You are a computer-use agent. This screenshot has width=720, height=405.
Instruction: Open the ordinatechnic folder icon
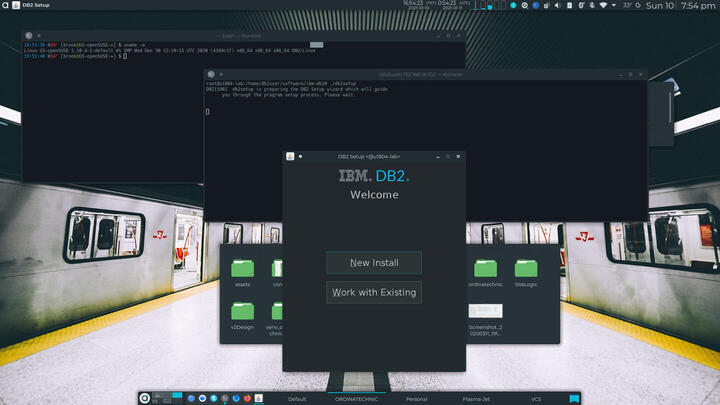[x=485, y=269]
